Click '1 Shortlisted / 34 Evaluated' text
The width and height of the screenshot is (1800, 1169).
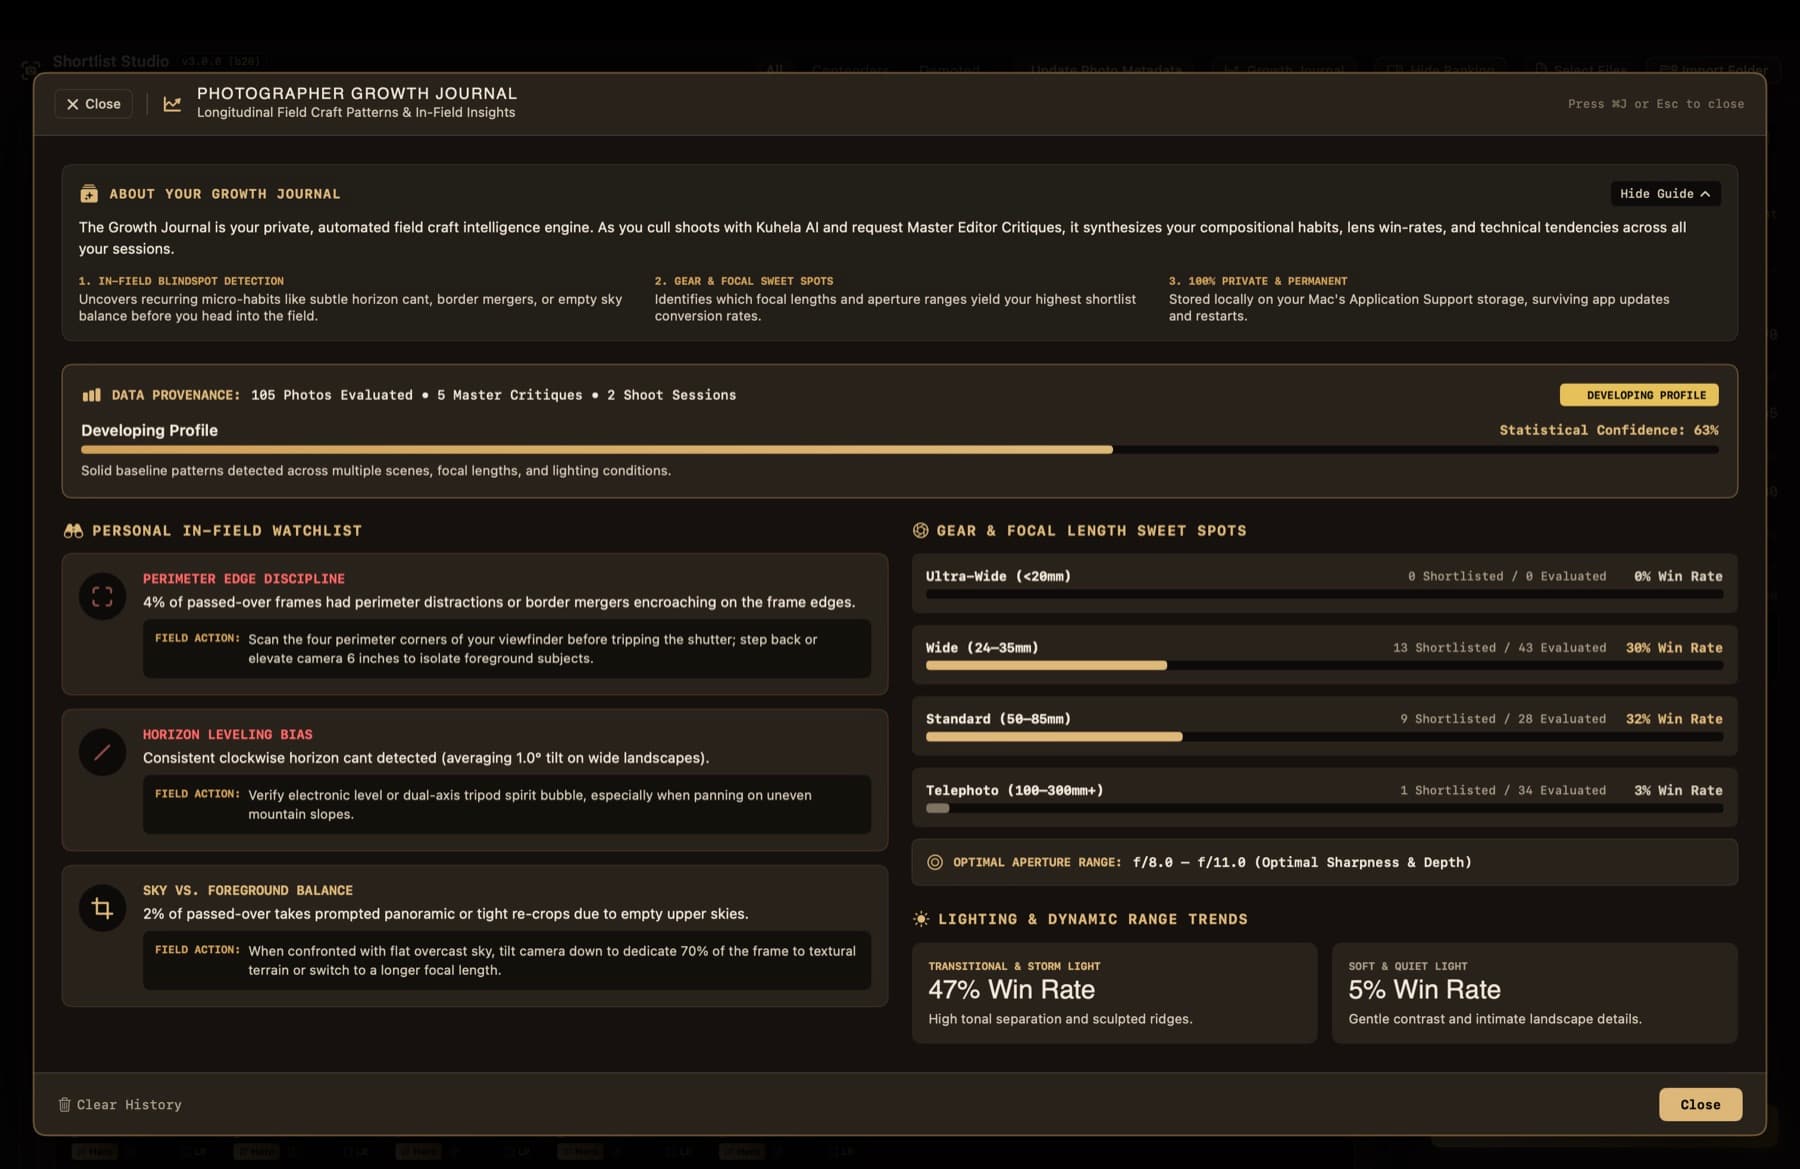(1503, 791)
